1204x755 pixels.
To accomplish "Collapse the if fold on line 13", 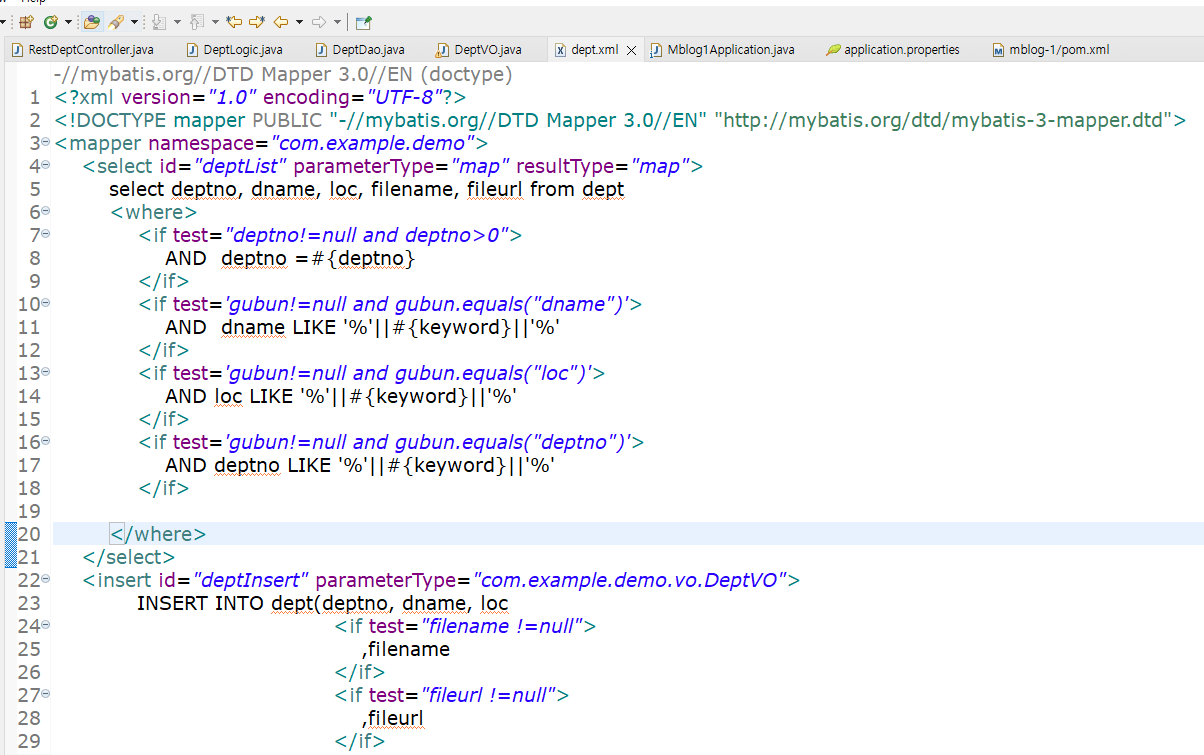I will (x=46, y=373).
